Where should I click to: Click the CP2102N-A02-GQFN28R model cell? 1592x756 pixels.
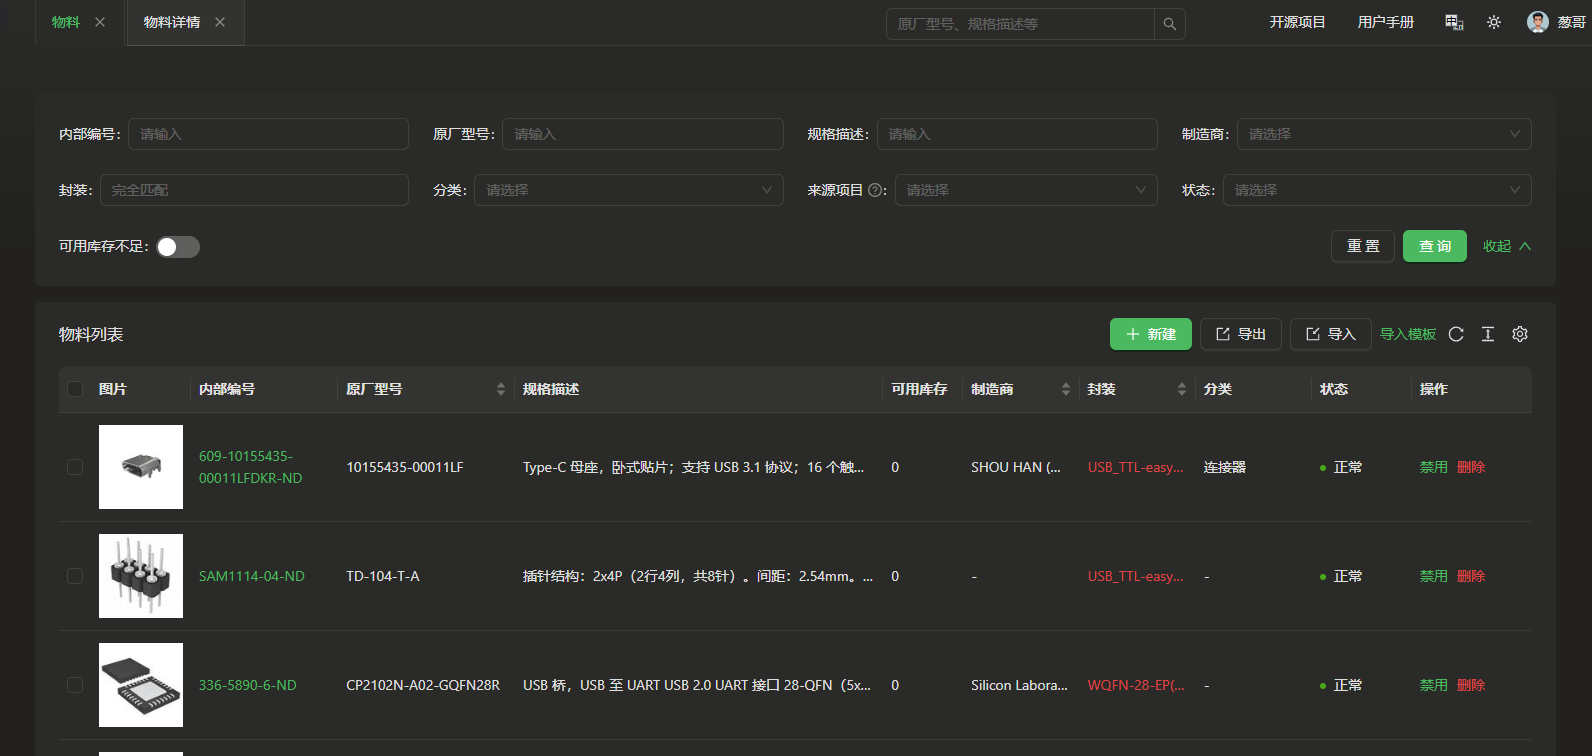423,685
